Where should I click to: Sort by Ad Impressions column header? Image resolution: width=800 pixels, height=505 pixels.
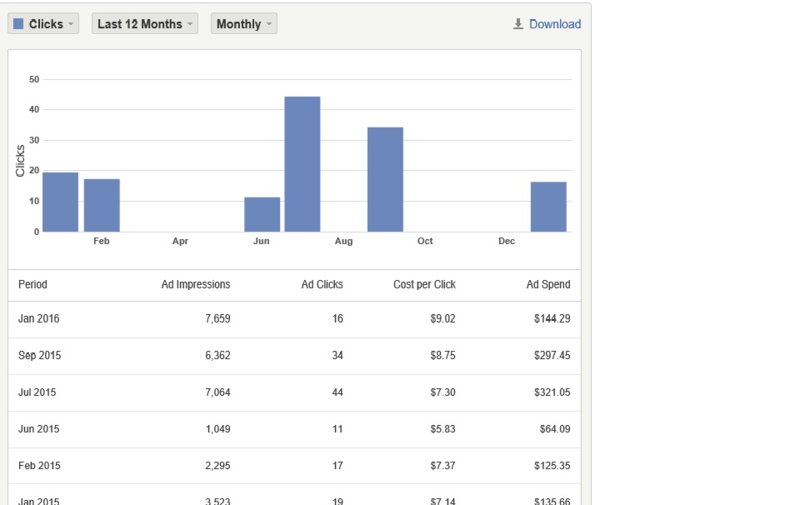click(195, 285)
